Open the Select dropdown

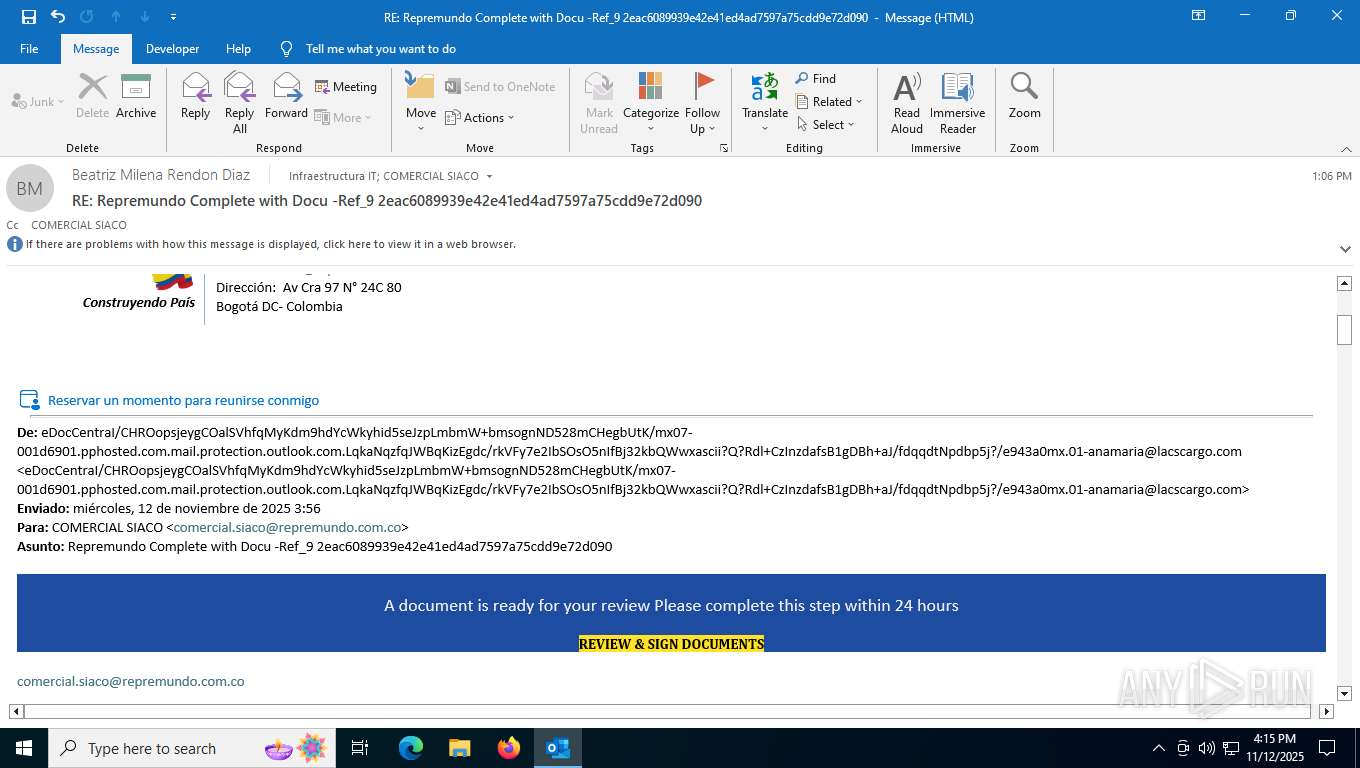[826, 124]
